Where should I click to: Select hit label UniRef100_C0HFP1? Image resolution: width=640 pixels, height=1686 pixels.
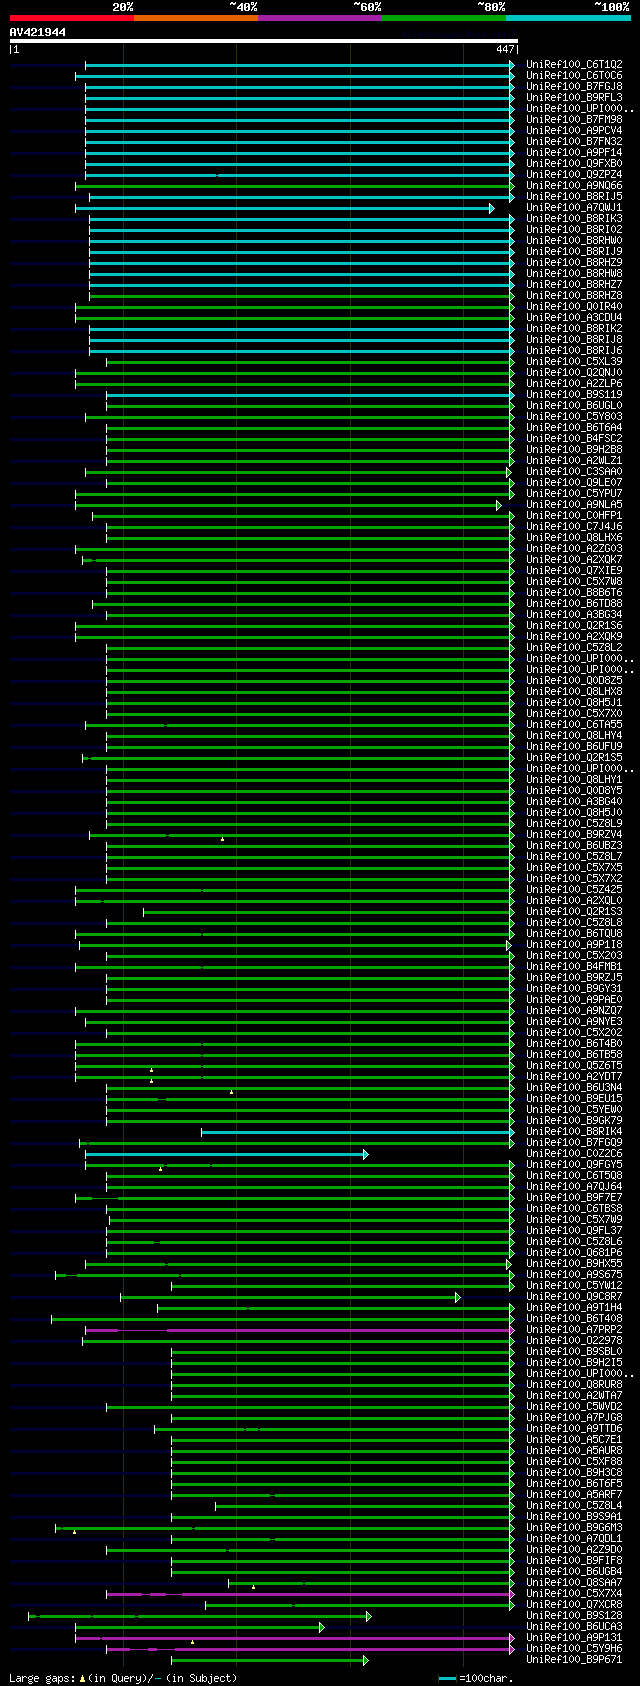574,515
